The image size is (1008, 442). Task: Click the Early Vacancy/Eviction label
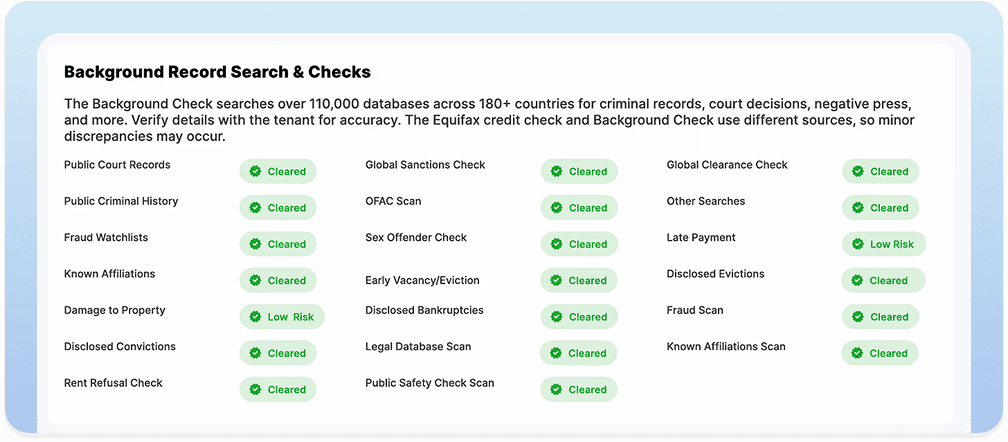(x=422, y=281)
